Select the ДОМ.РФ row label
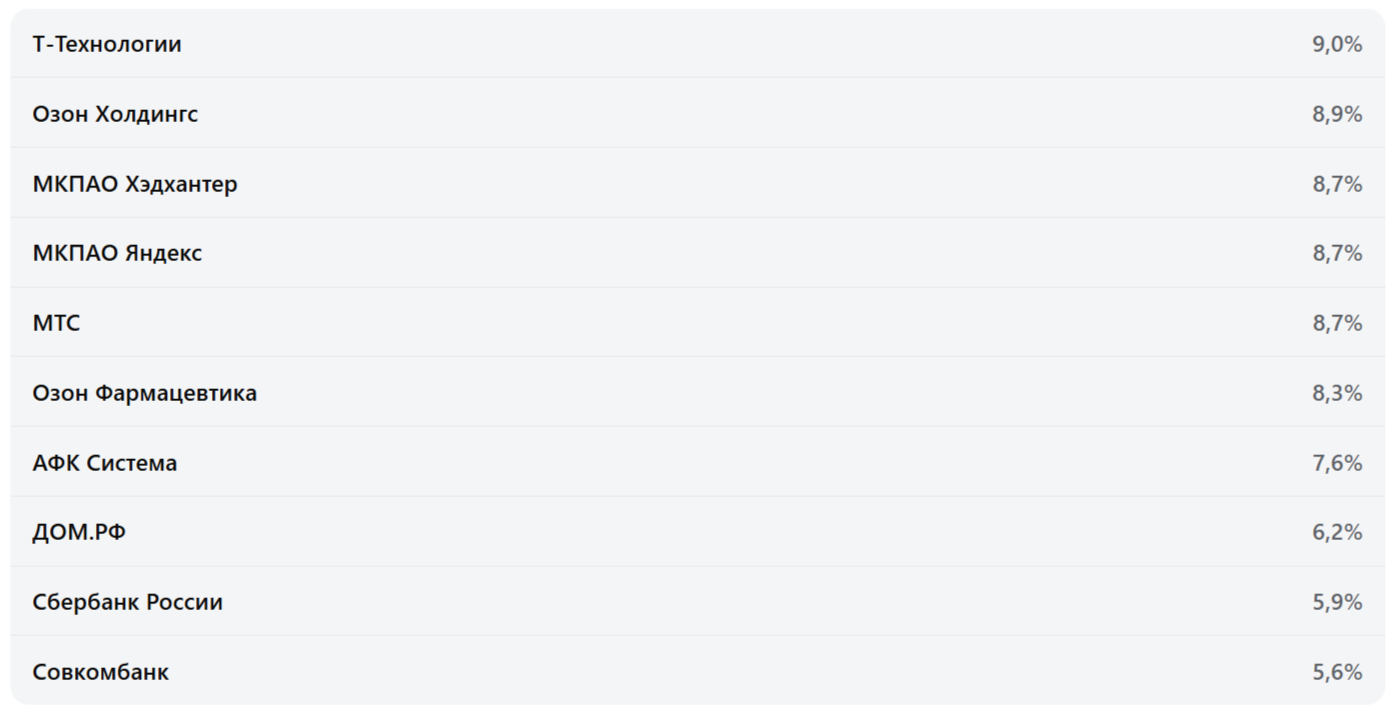This screenshot has width=1394, height=716. (x=79, y=532)
